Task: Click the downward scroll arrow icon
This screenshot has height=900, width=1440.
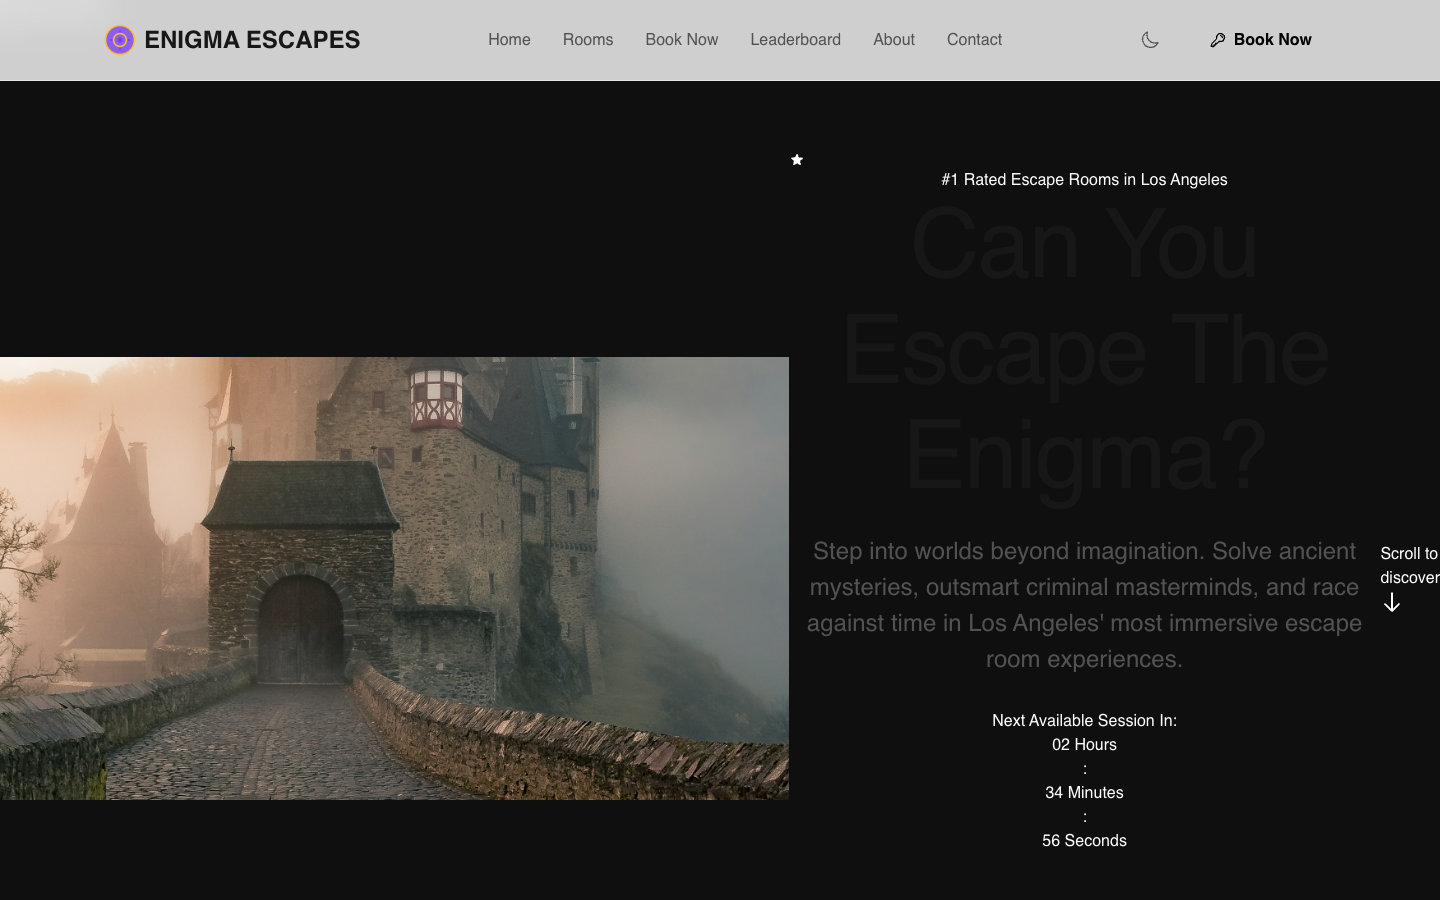Action: 1392,602
